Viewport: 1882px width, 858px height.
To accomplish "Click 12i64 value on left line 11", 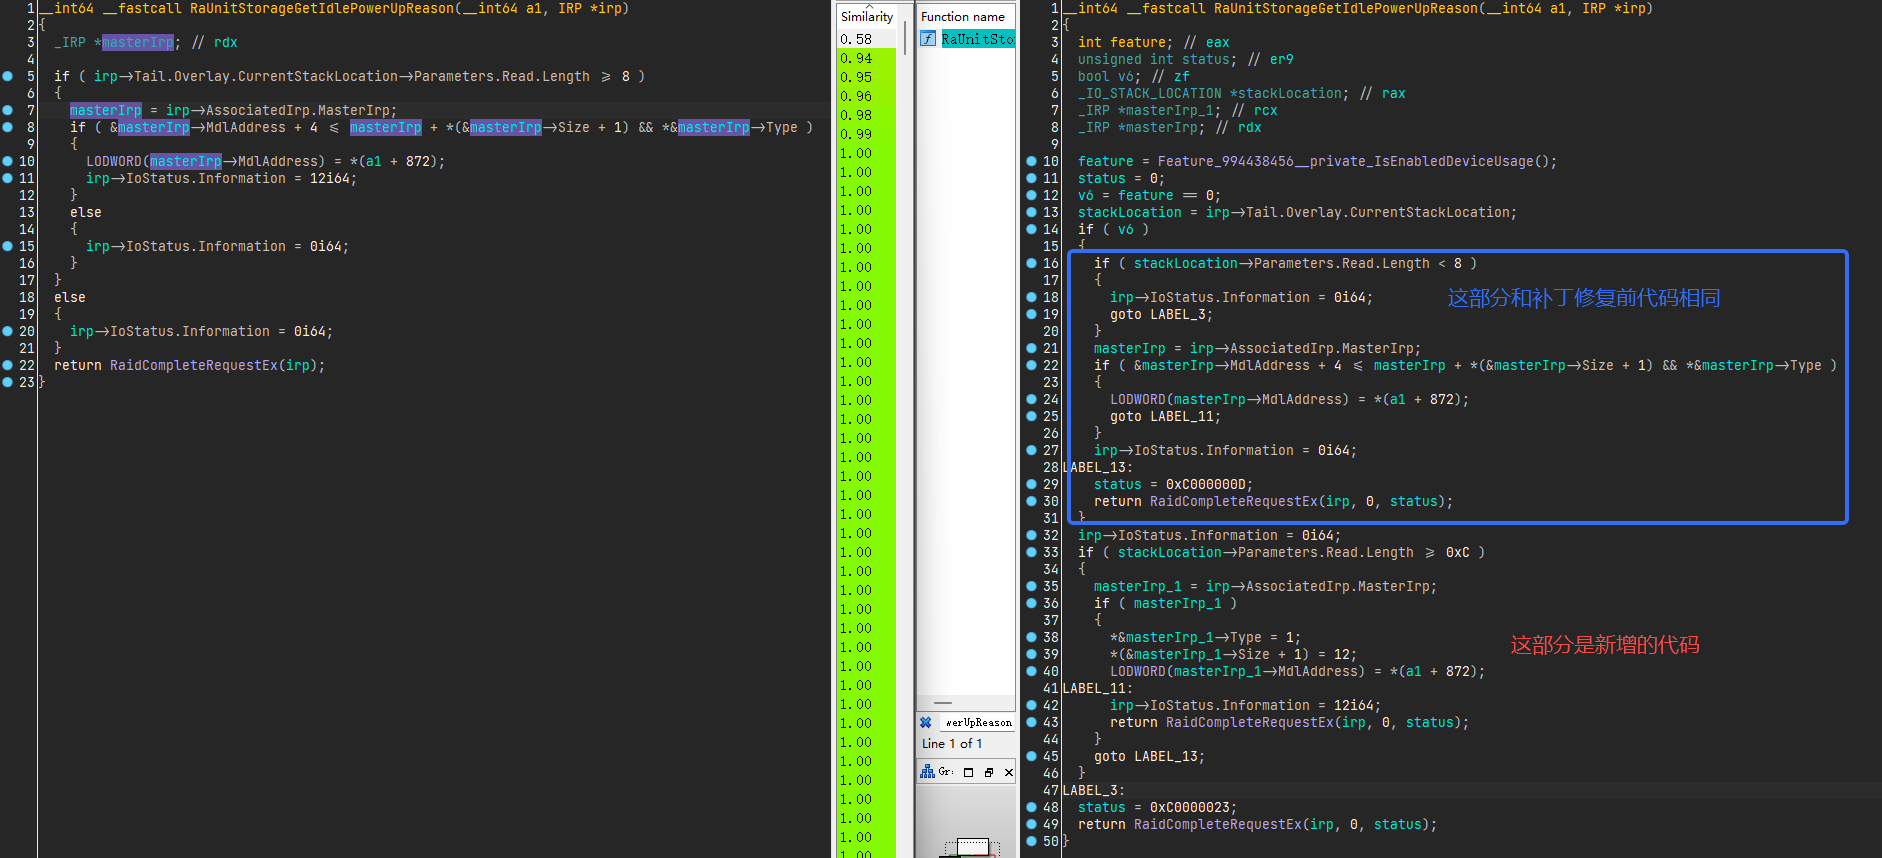I will [x=329, y=178].
